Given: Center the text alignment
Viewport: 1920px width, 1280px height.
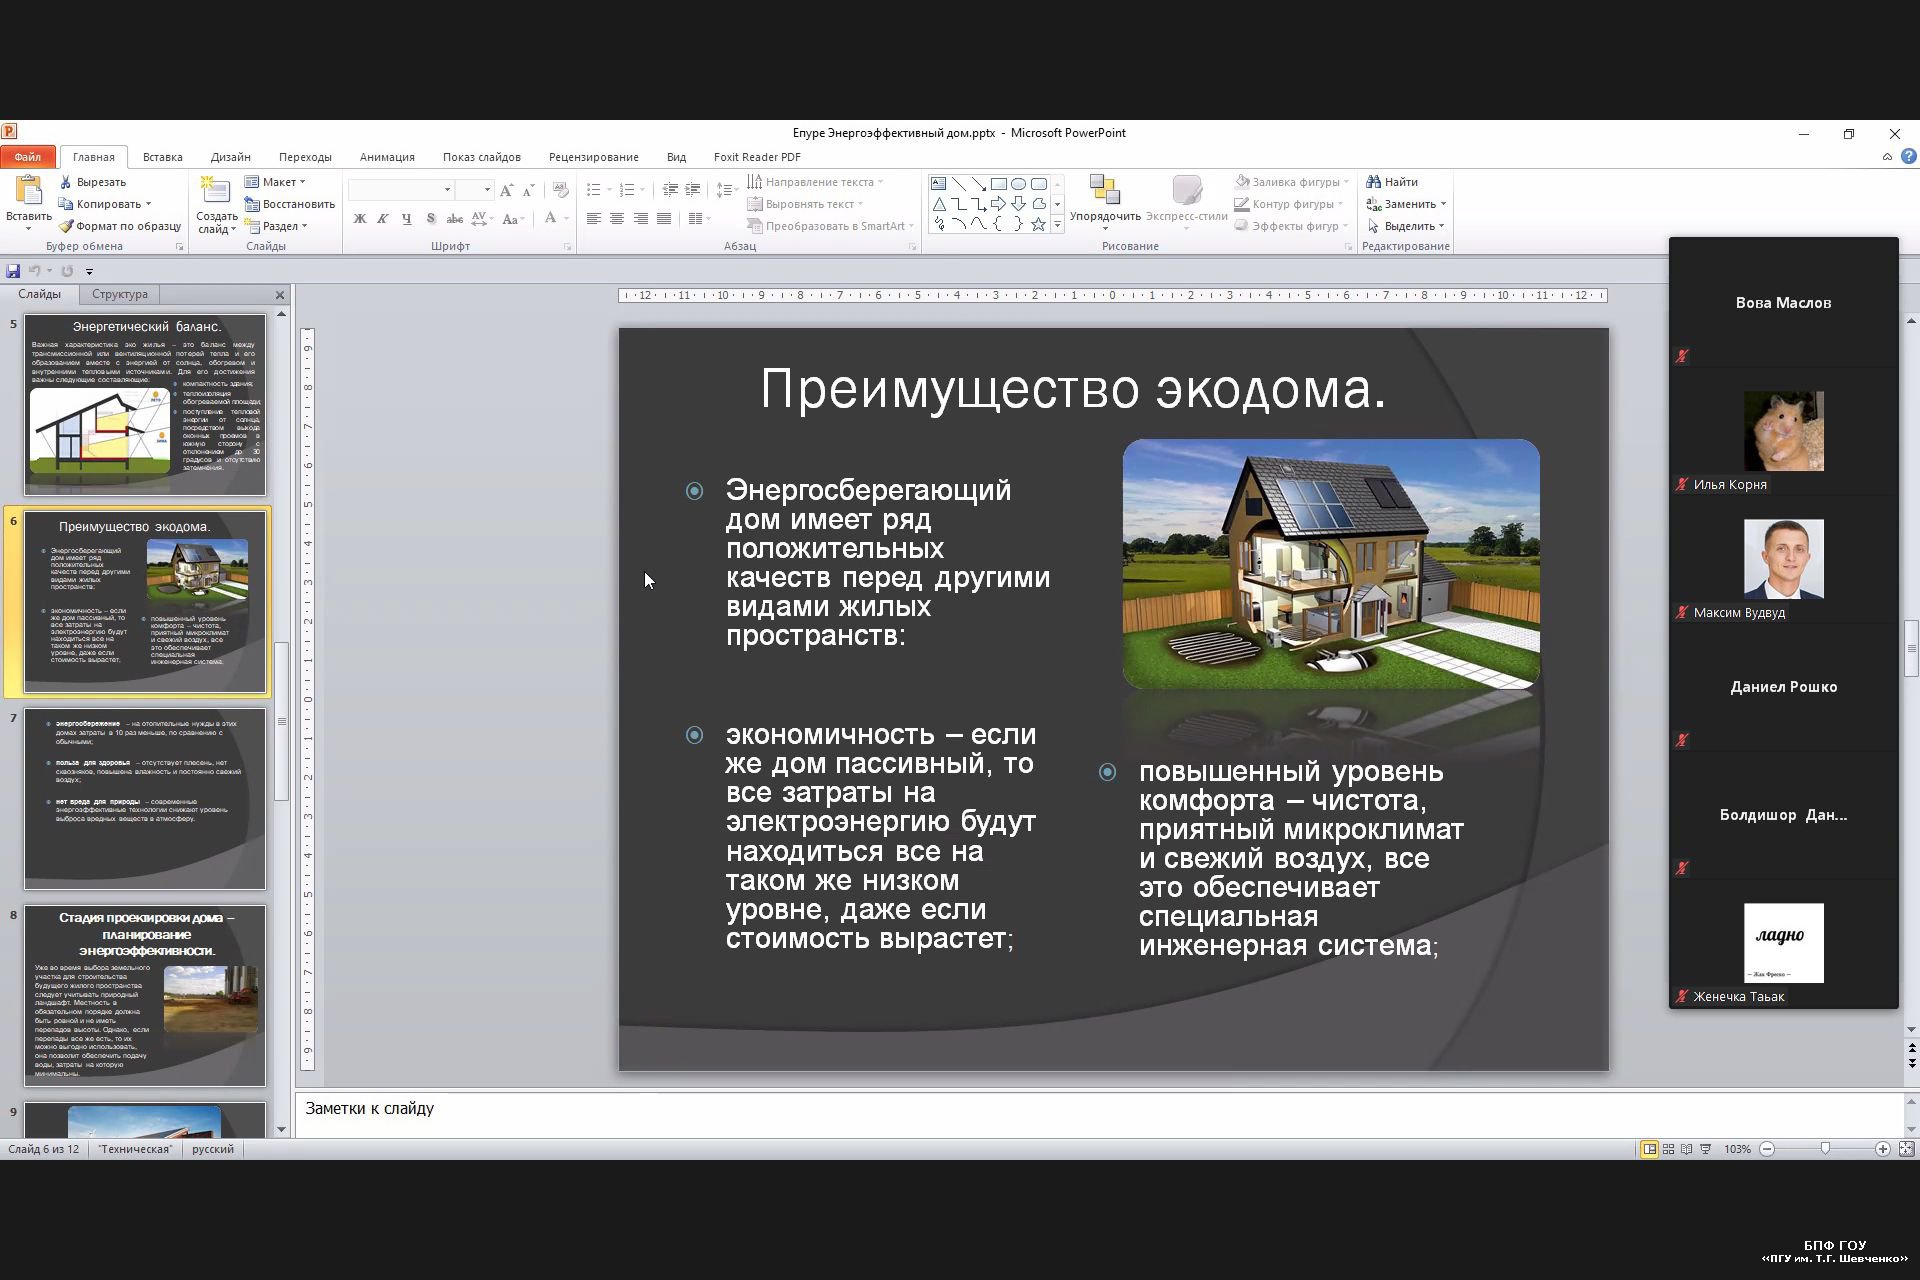Looking at the screenshot, I should click(617, 219).
